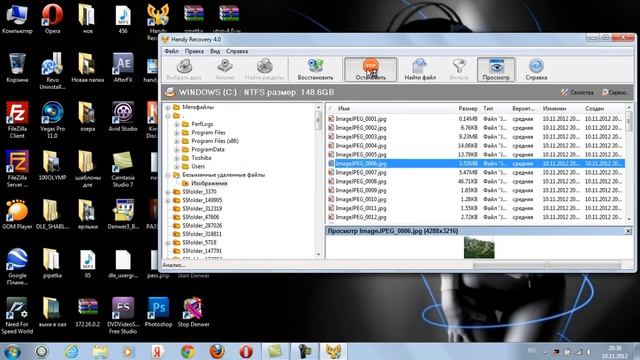
Task: Sort file list by Размер column
Action: [468, 109]
